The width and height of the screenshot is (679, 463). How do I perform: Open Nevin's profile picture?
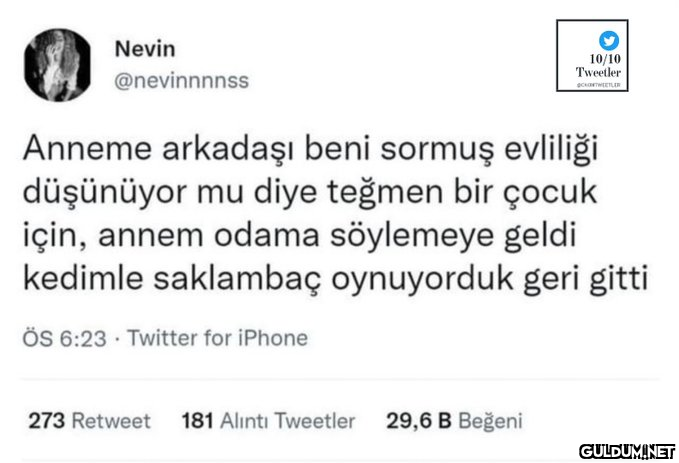coord(56,64)
